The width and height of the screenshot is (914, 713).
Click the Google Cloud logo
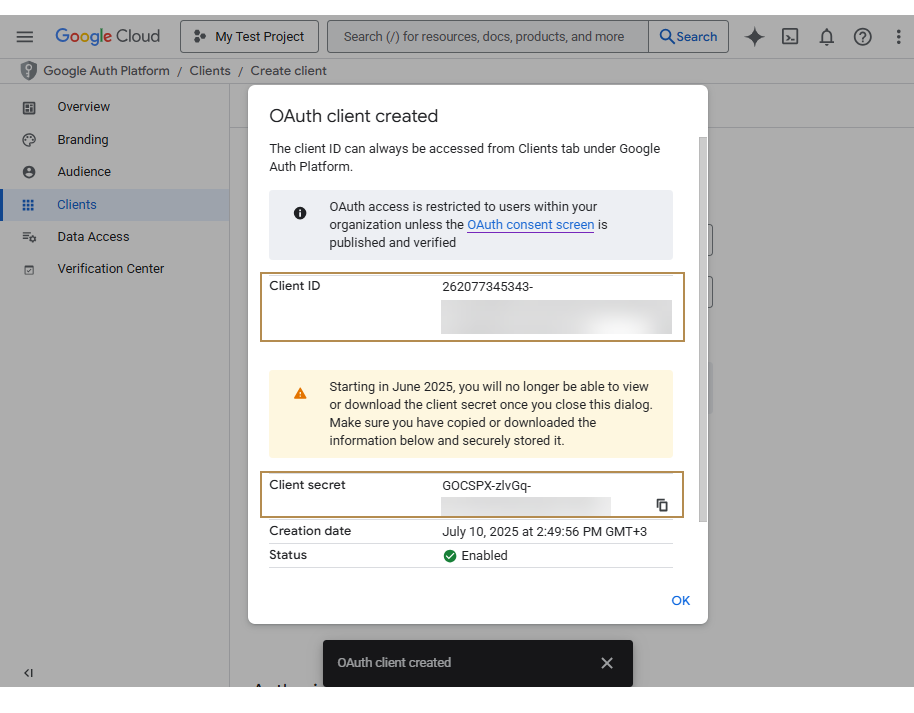click(107, 36)
